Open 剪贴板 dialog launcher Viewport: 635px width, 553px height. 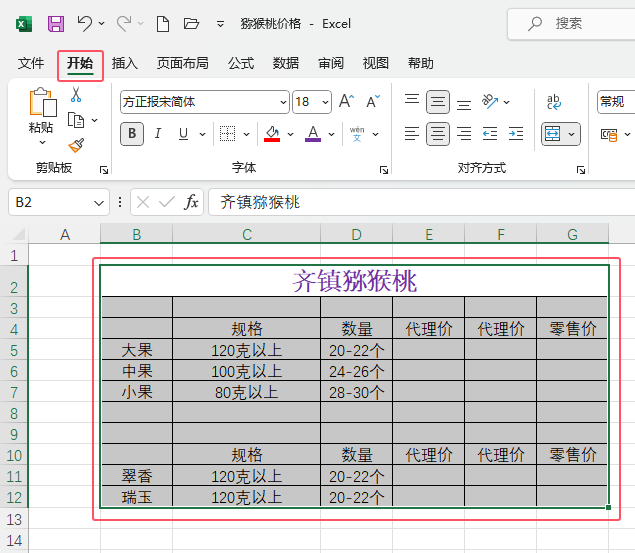coord(104,170)
